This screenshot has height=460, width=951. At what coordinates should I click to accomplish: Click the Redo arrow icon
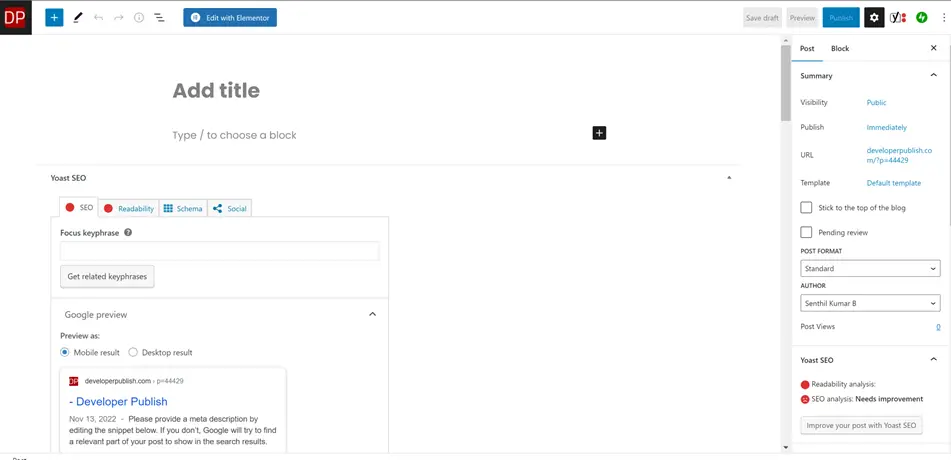119,18
